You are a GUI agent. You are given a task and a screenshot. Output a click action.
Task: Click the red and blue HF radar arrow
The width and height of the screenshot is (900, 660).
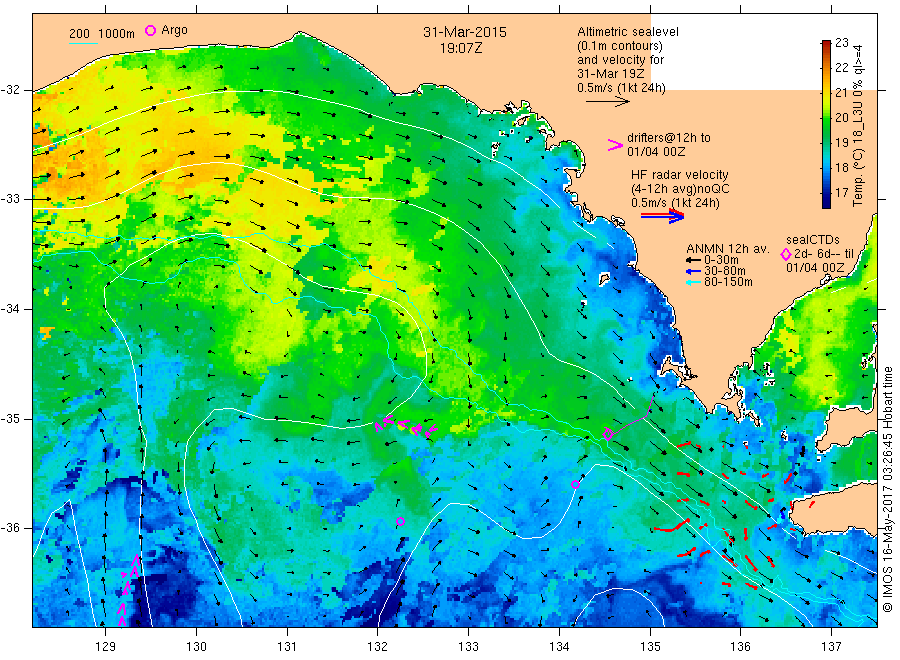(663, 216)
